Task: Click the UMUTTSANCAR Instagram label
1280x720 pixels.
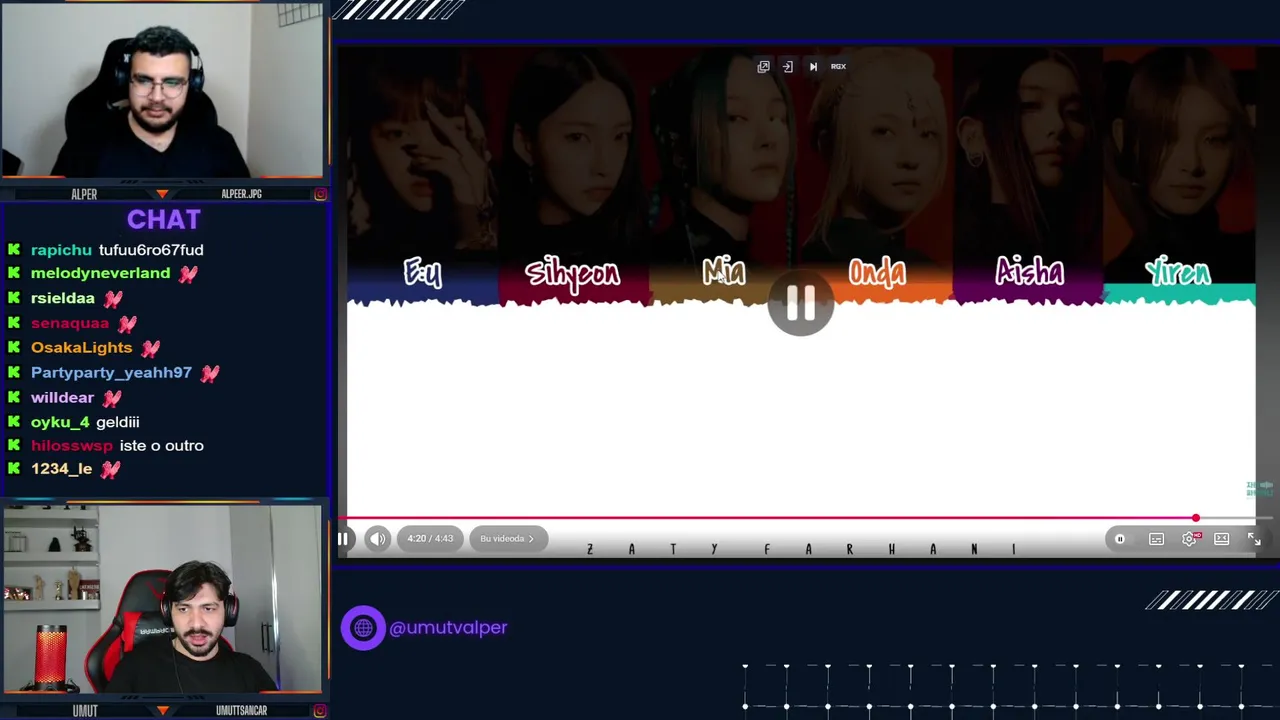Action: point(241,711)
